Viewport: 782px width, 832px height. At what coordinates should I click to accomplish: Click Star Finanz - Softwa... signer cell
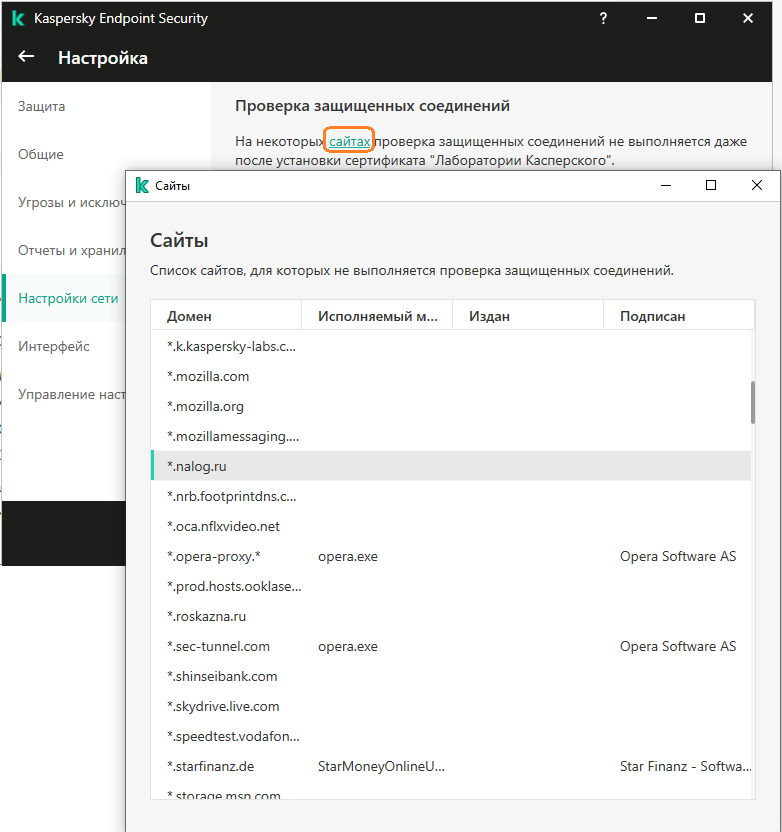(x=685, y=766)
